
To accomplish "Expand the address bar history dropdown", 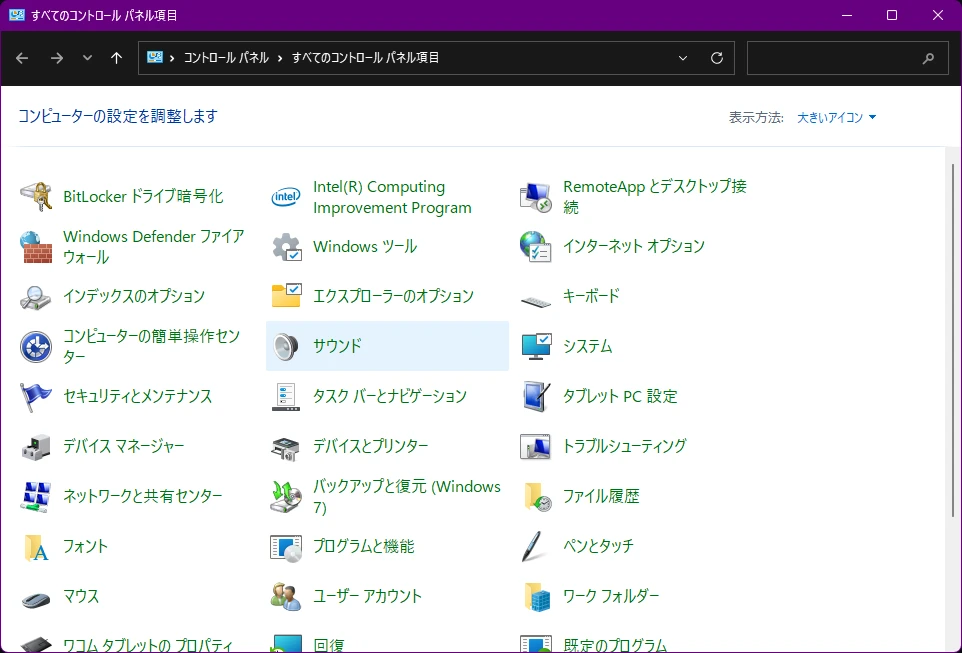I will click(683, 58).
